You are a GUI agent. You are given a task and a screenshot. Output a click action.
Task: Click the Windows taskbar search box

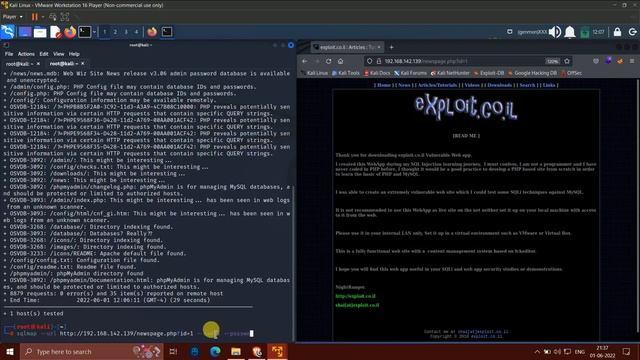[91, 351]
